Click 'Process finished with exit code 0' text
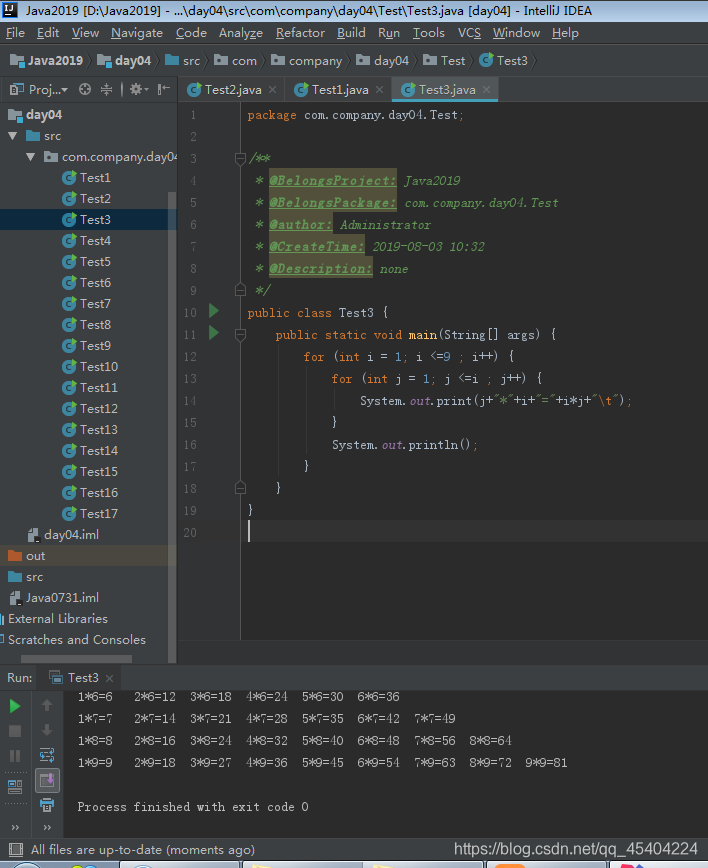 click(x=193, y=807)
